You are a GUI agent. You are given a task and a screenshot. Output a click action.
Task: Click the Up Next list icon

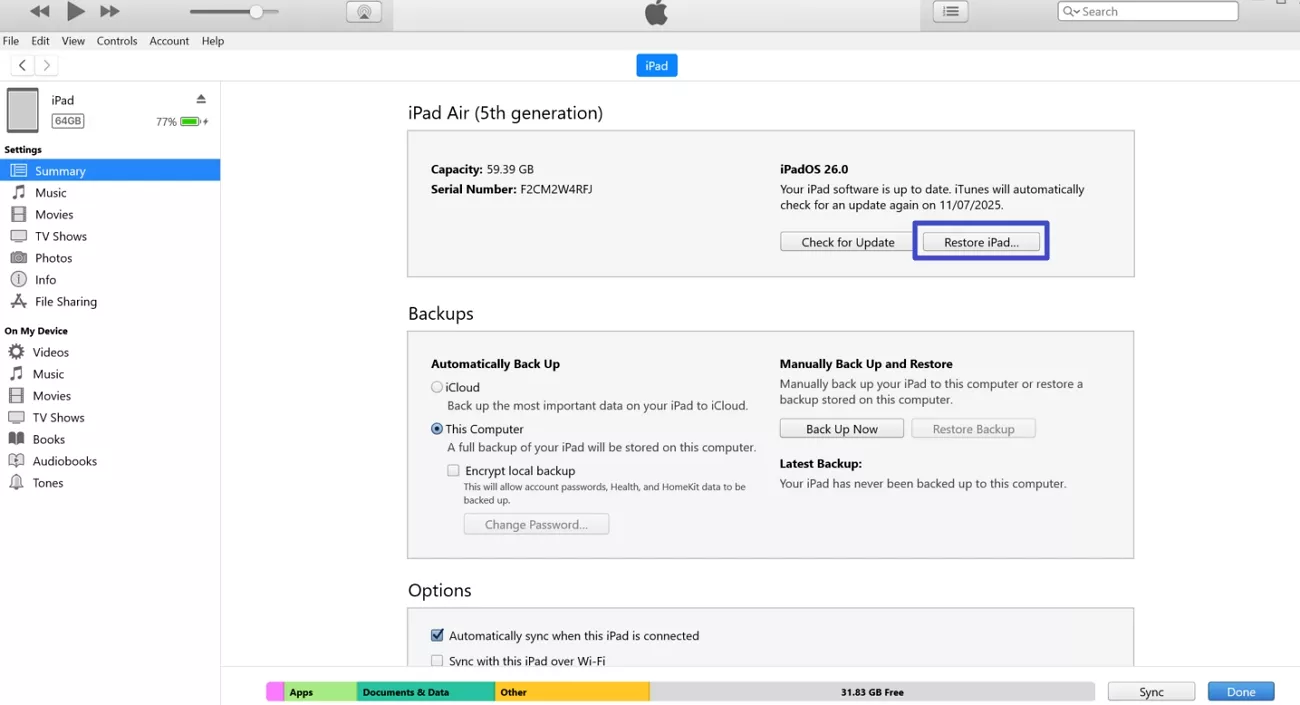(949, 11)
